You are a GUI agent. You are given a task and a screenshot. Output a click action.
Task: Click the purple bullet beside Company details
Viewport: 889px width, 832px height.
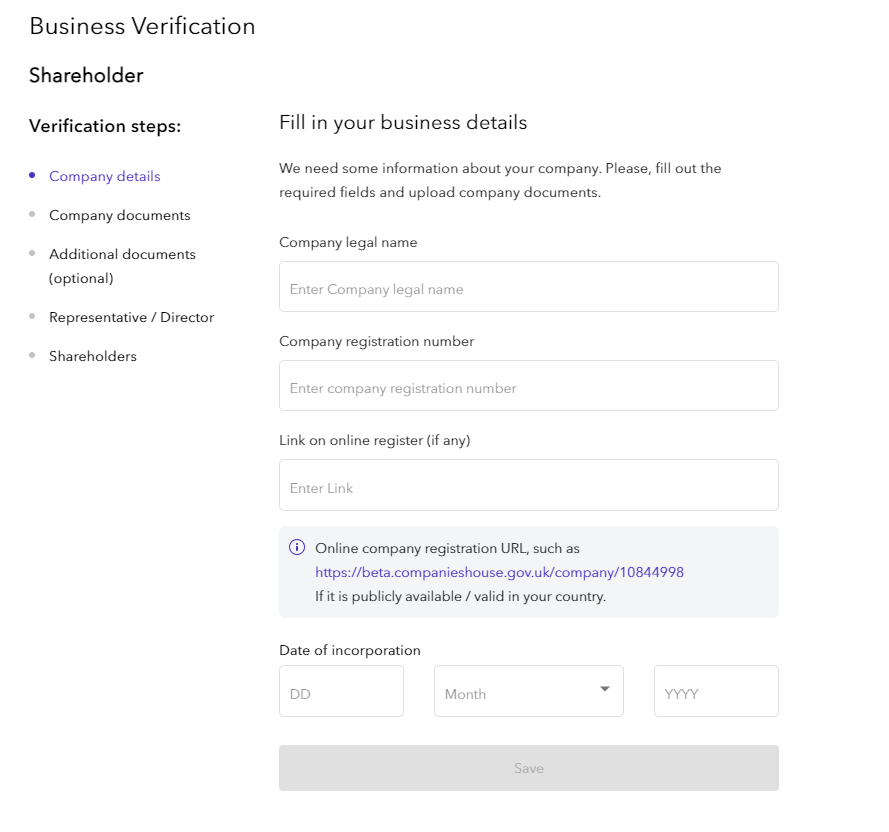33,175
